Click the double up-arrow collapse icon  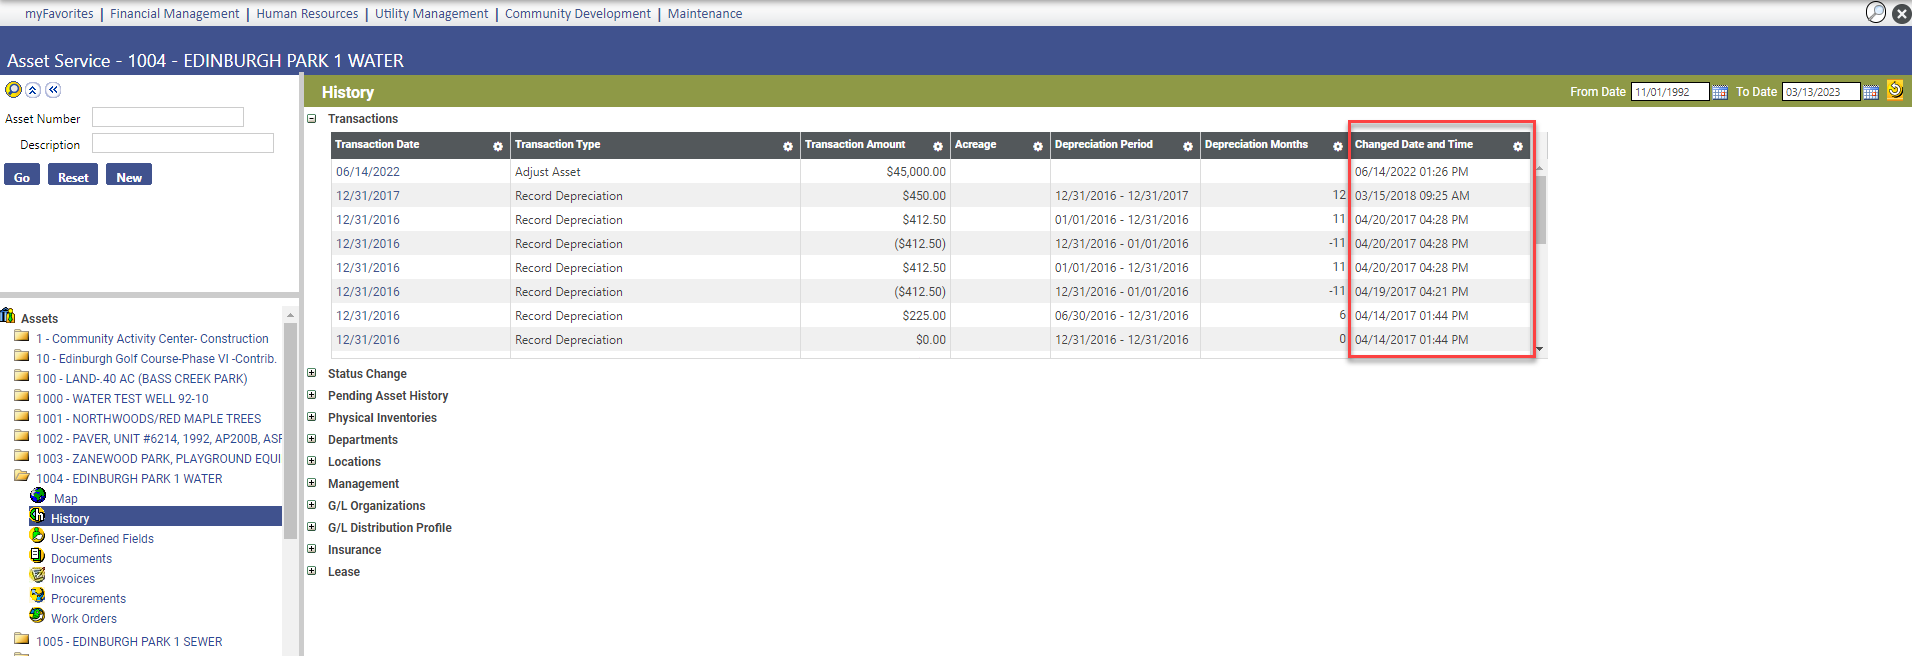point(33,90)
